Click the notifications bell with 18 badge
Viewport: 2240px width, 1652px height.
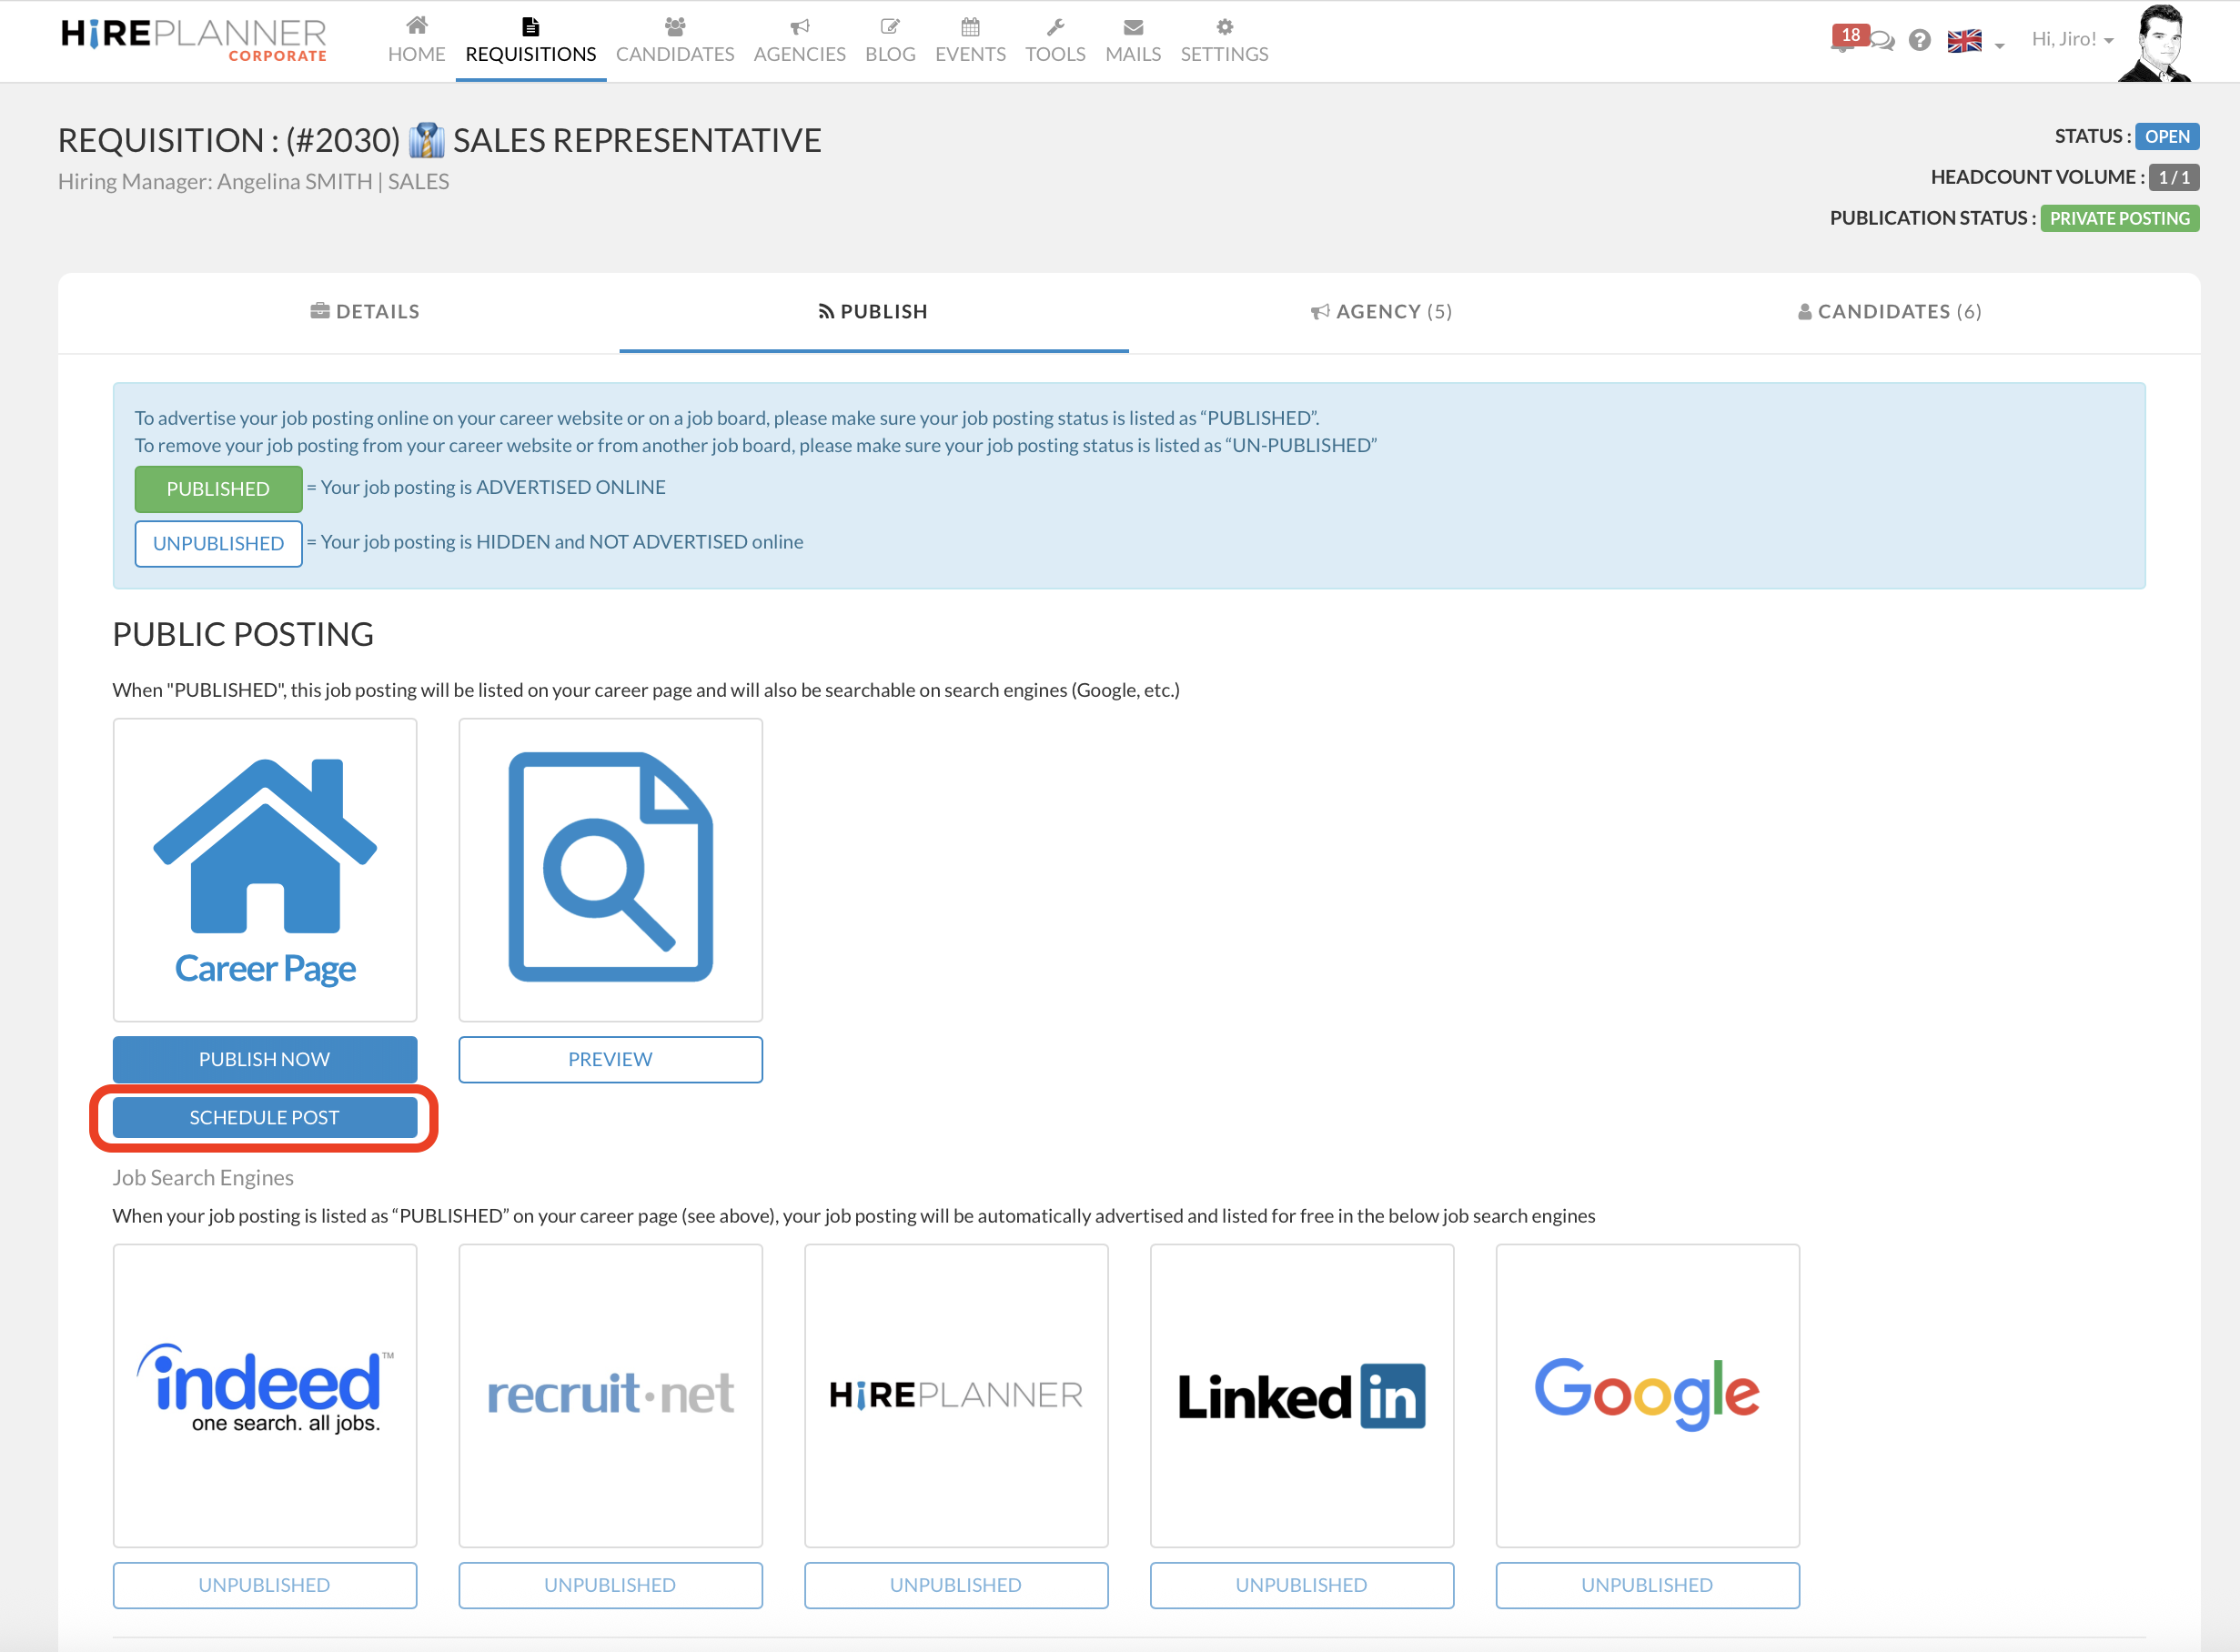[1844, 40]
